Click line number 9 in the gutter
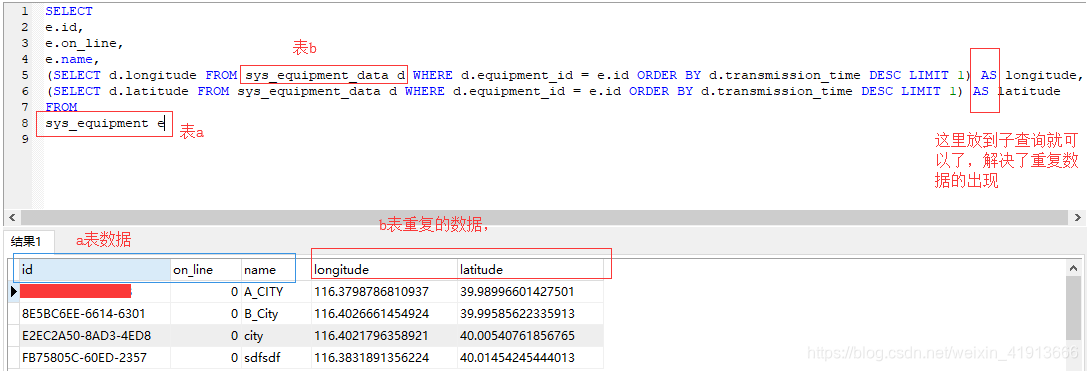The height and width of the screenshot is (371, 1088). coord(25,139)
